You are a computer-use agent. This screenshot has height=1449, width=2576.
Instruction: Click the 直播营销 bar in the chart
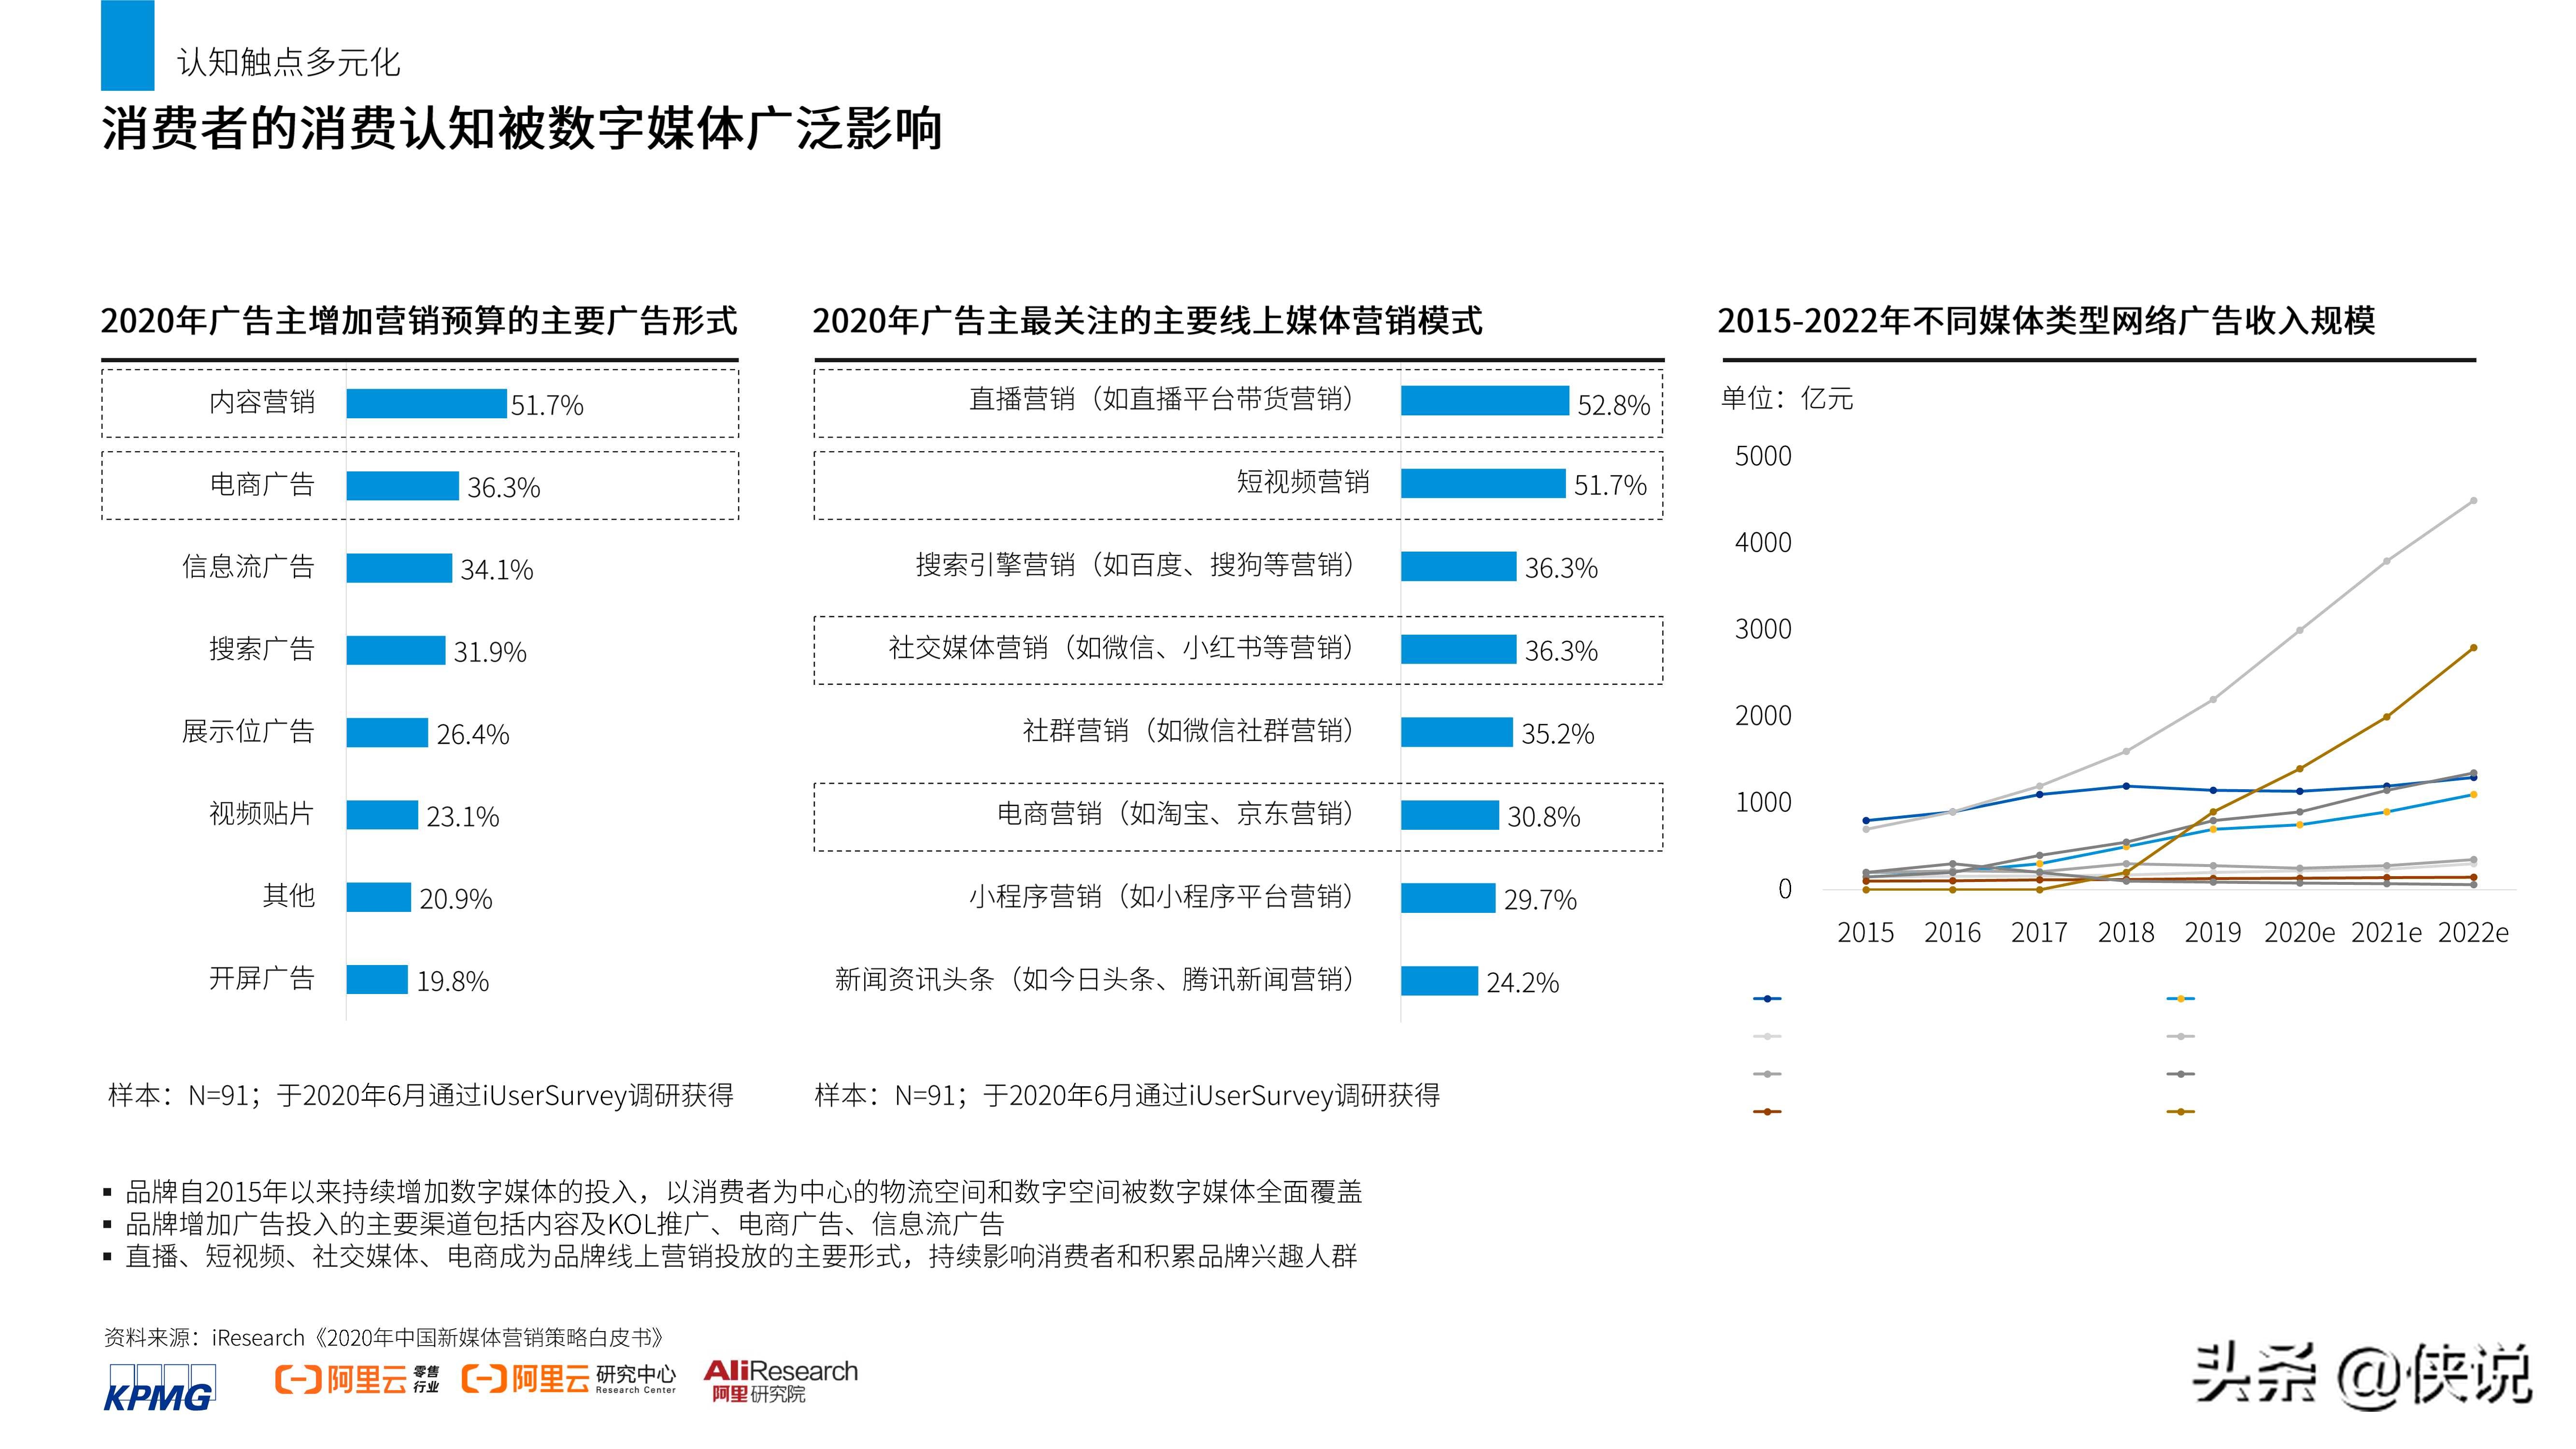[x=1485, y=400]
